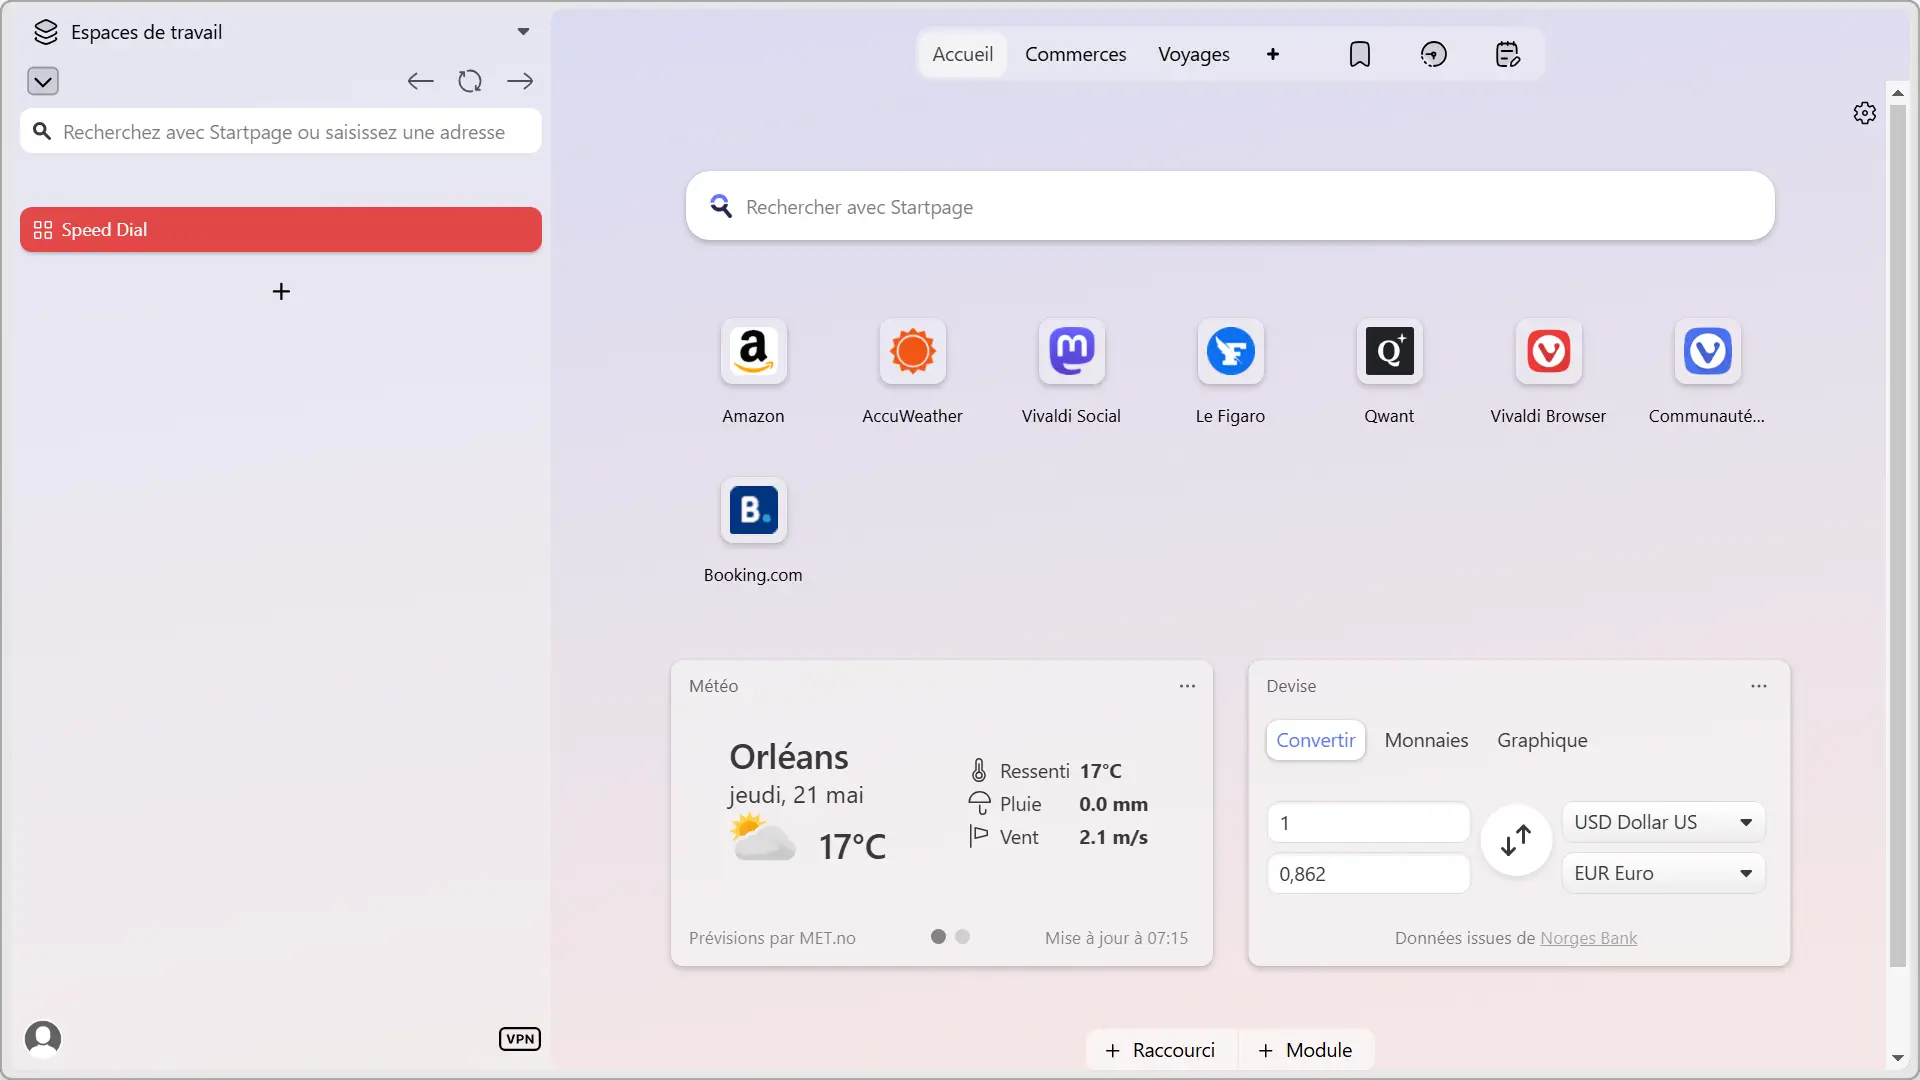Toggle the VPN badge
The width and height of the screenshot is (1920, 1080).
pyautogui.click(x=520, y=1038)
